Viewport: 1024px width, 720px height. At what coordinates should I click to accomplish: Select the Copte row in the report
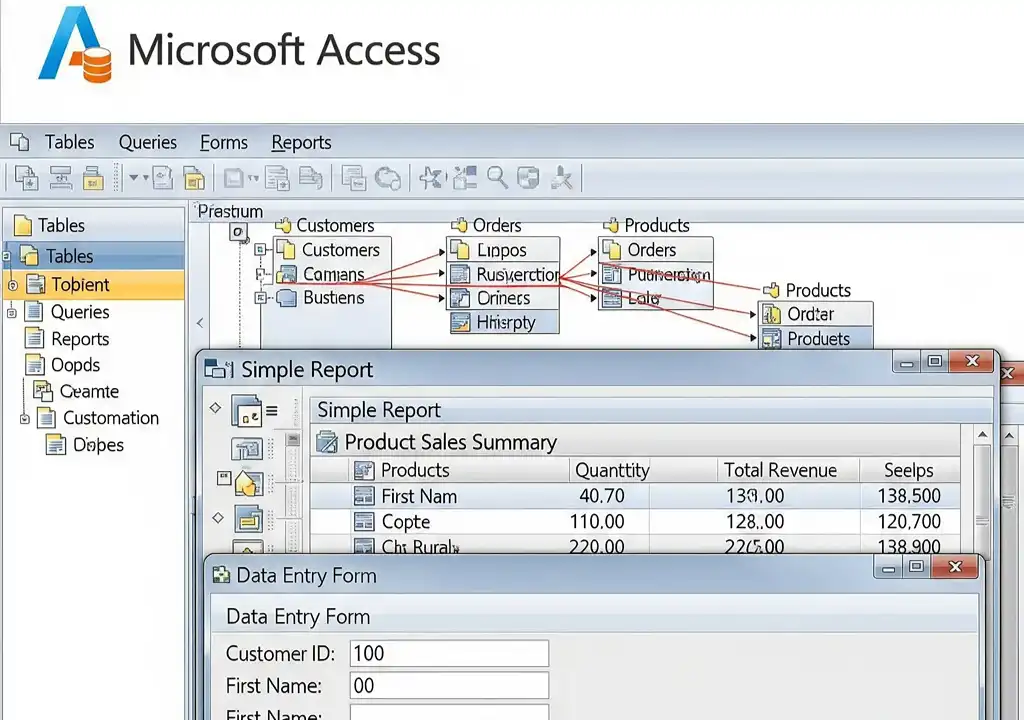coord(635,521)
